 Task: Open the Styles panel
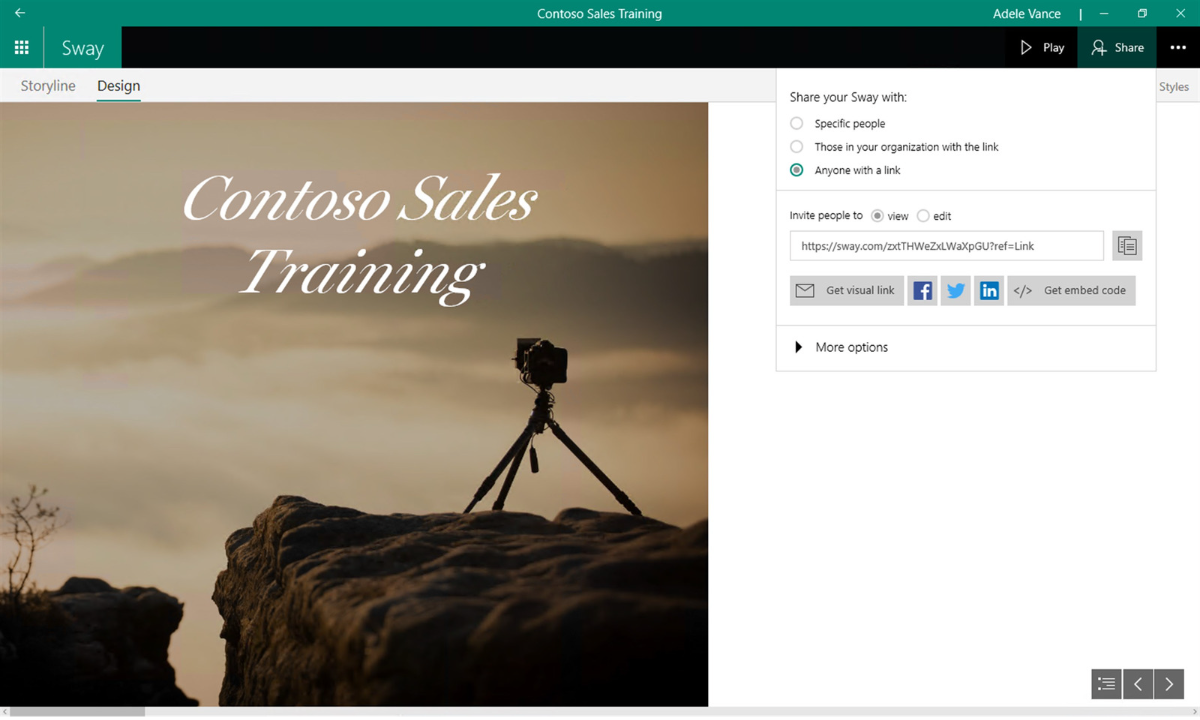[x=1174, y=86]
